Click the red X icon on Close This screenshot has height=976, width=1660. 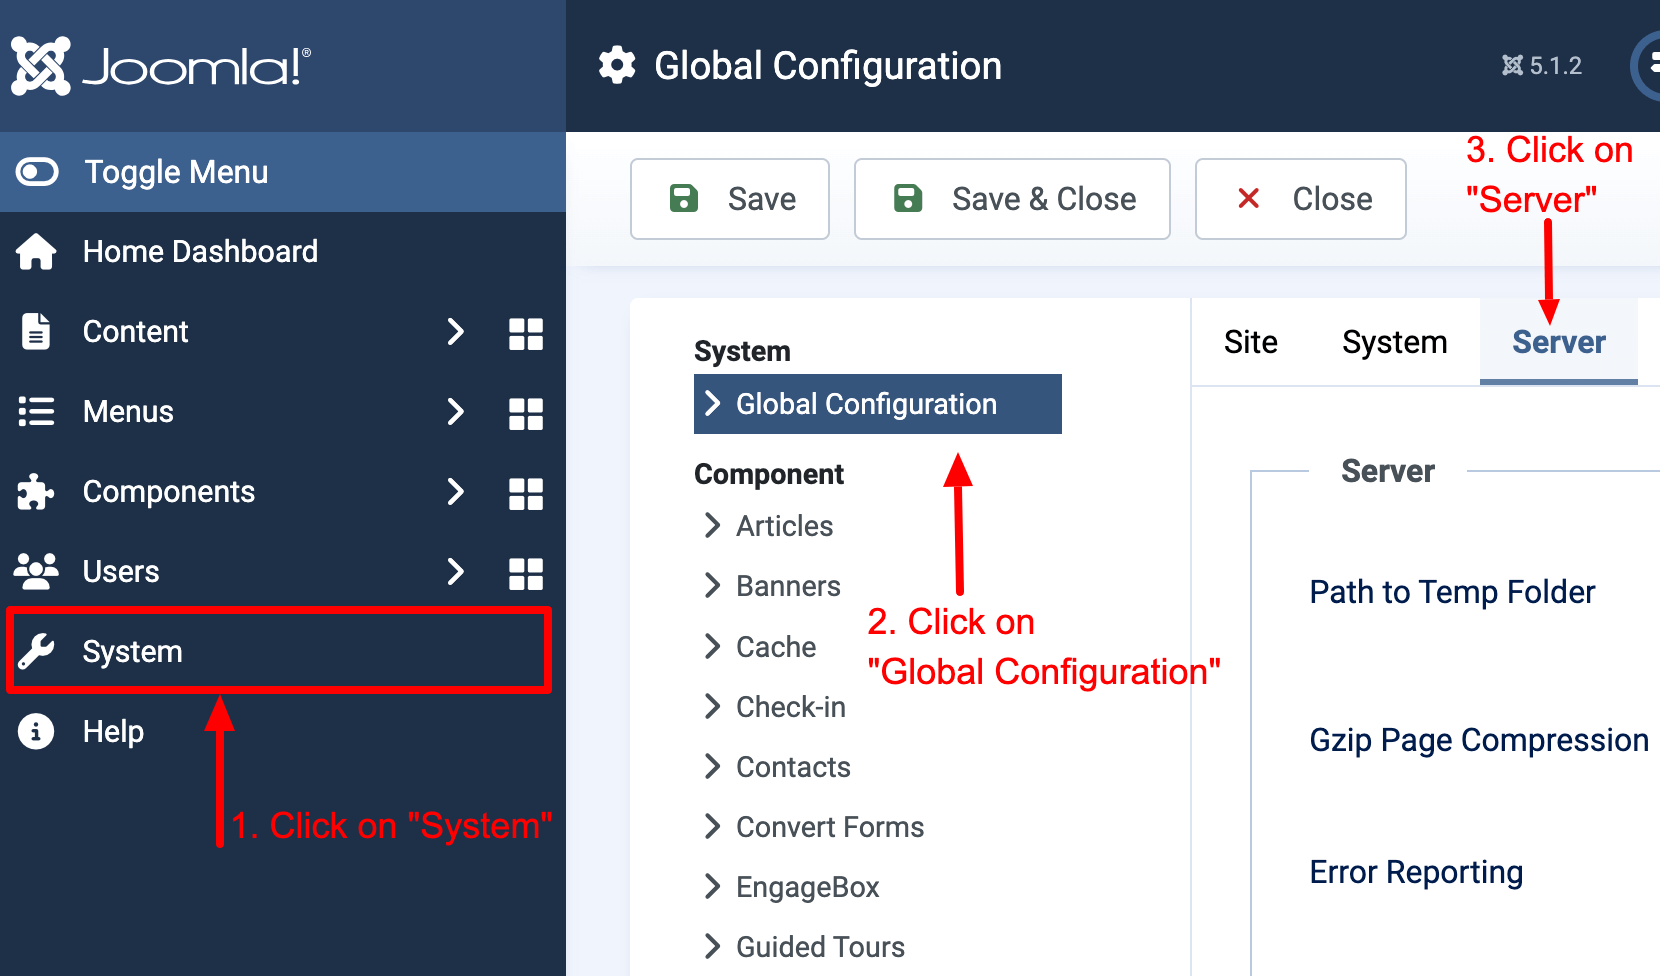(x=1248, y=198)
